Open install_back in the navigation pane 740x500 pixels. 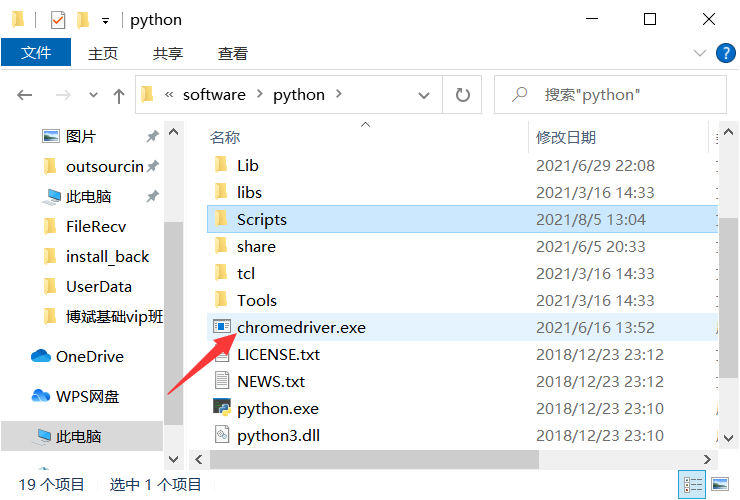tap(107, 257)
